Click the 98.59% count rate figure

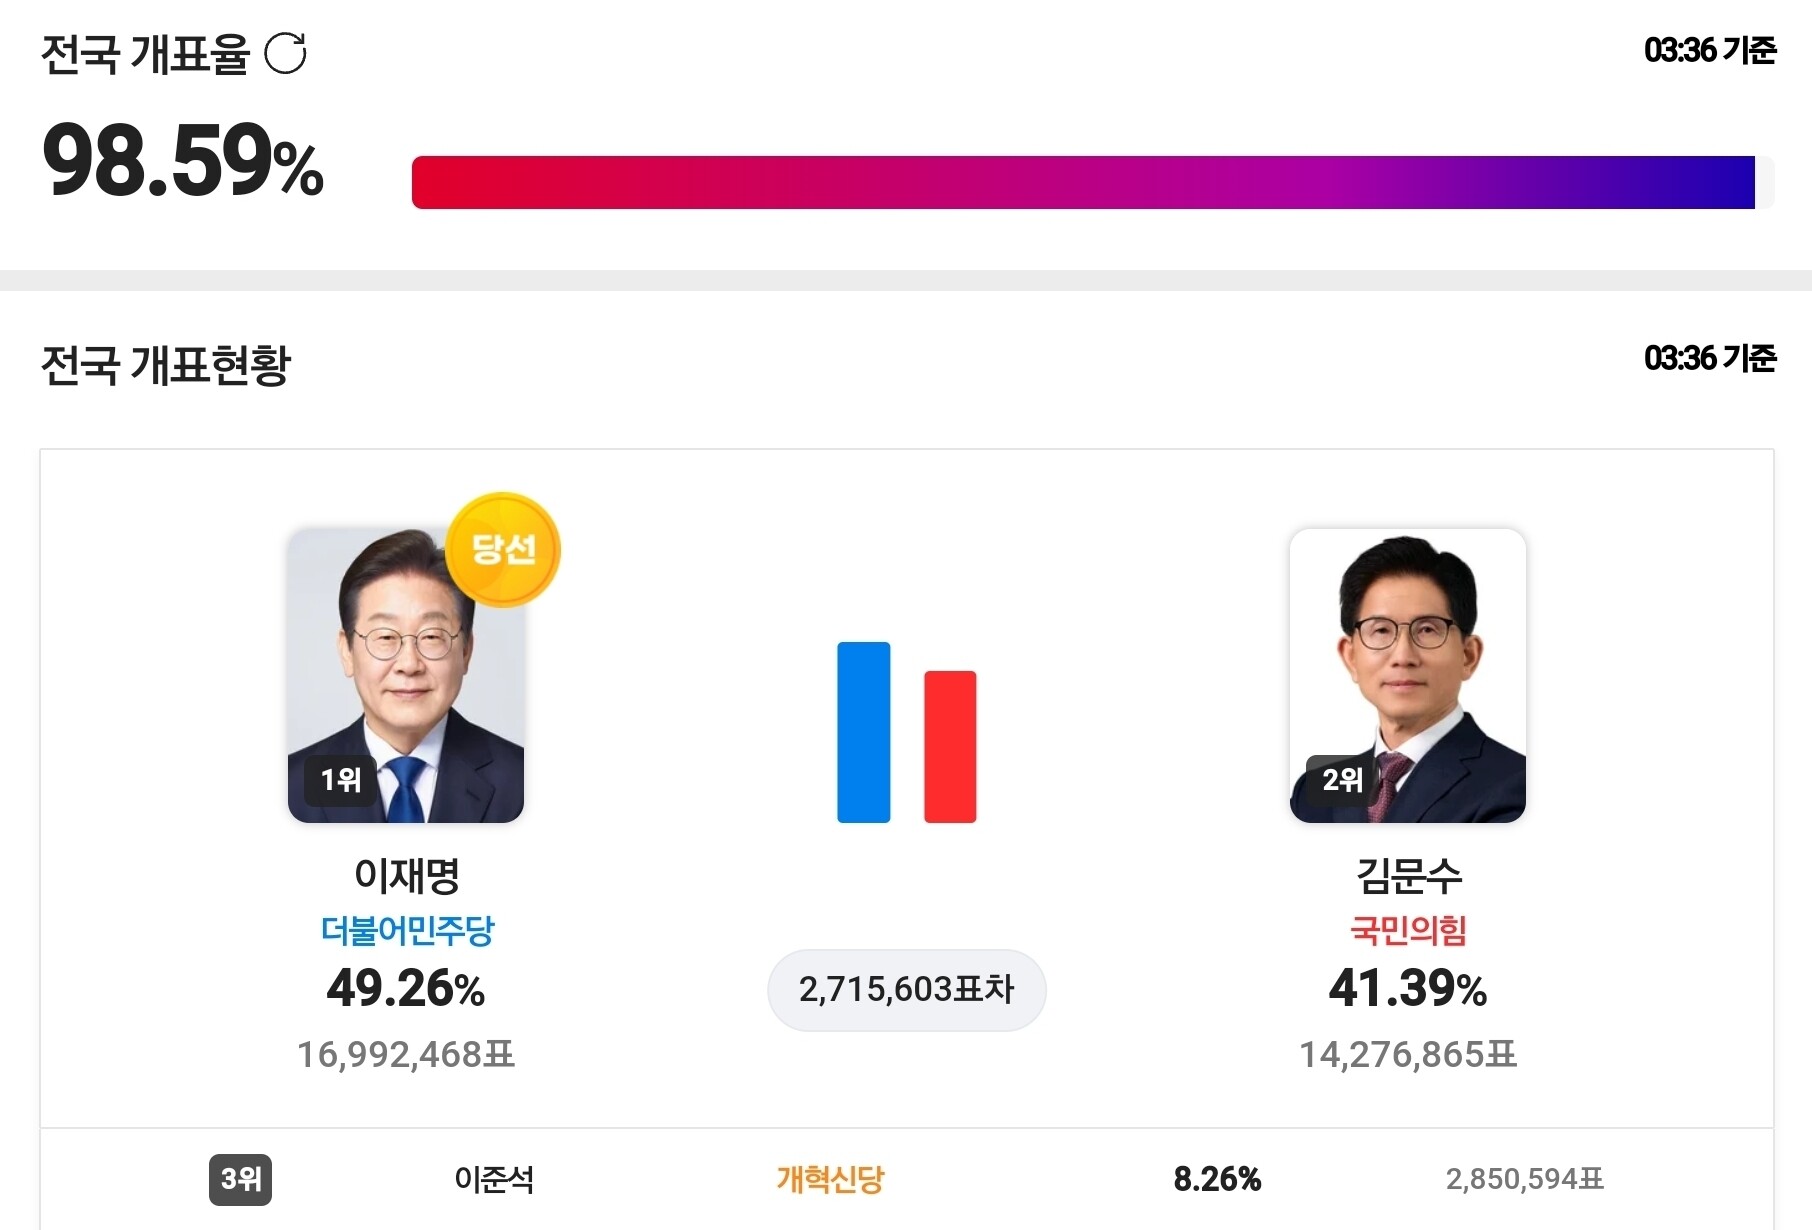coord(183,161)
